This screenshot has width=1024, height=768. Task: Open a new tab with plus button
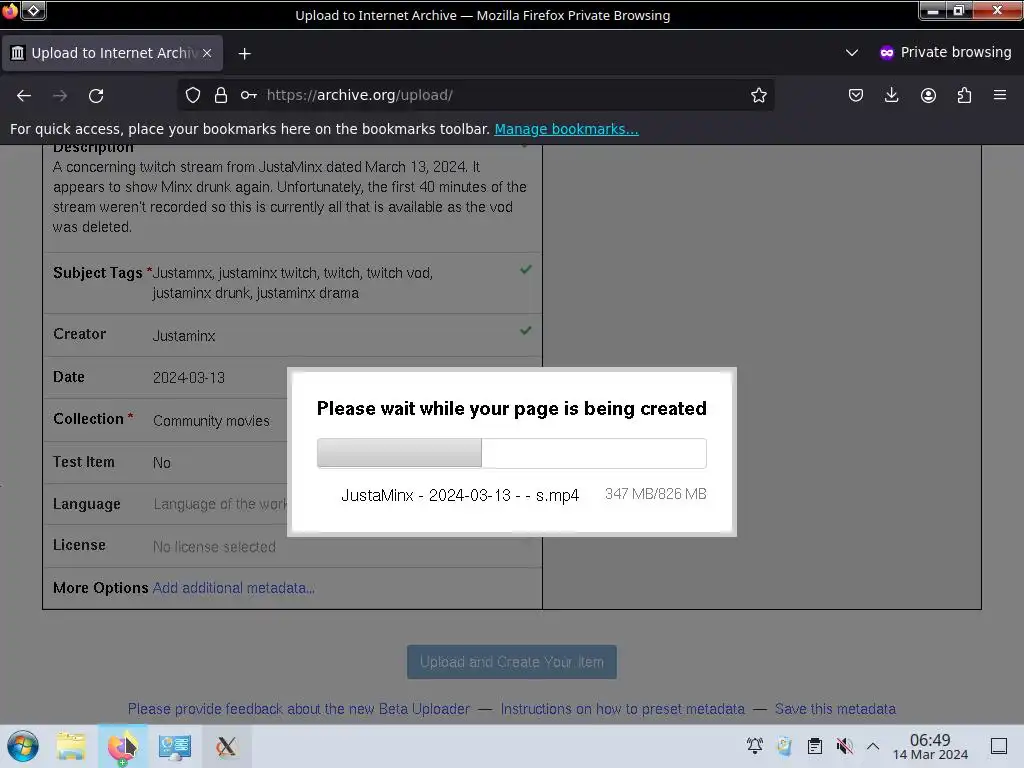click(244, 54)
